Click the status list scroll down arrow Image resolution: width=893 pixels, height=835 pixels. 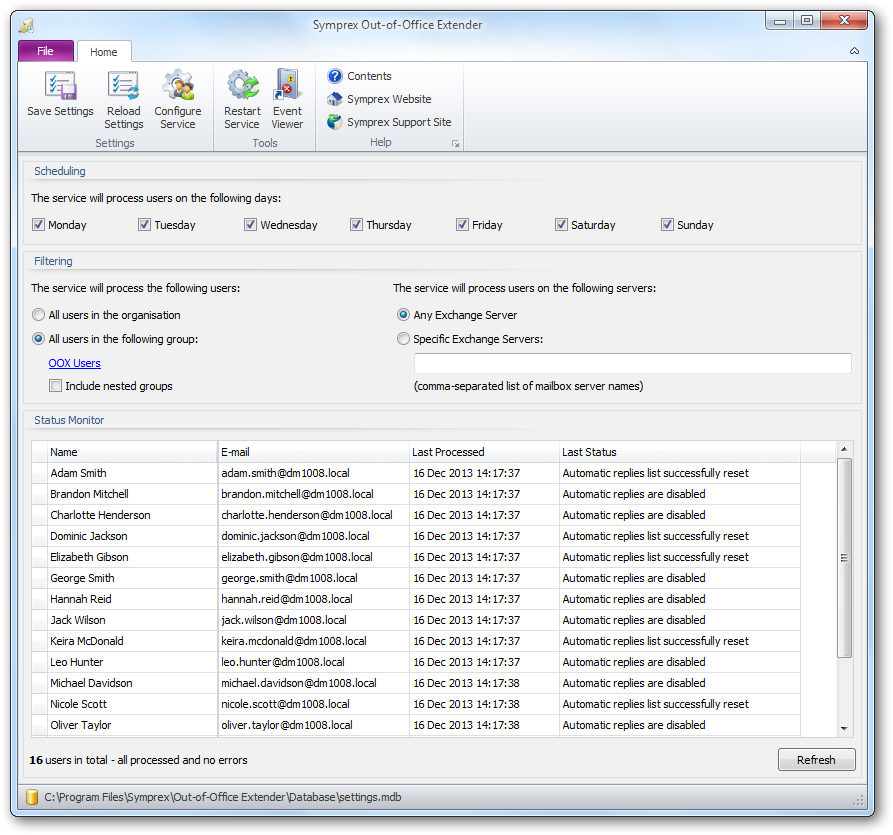tap(844, 728)
